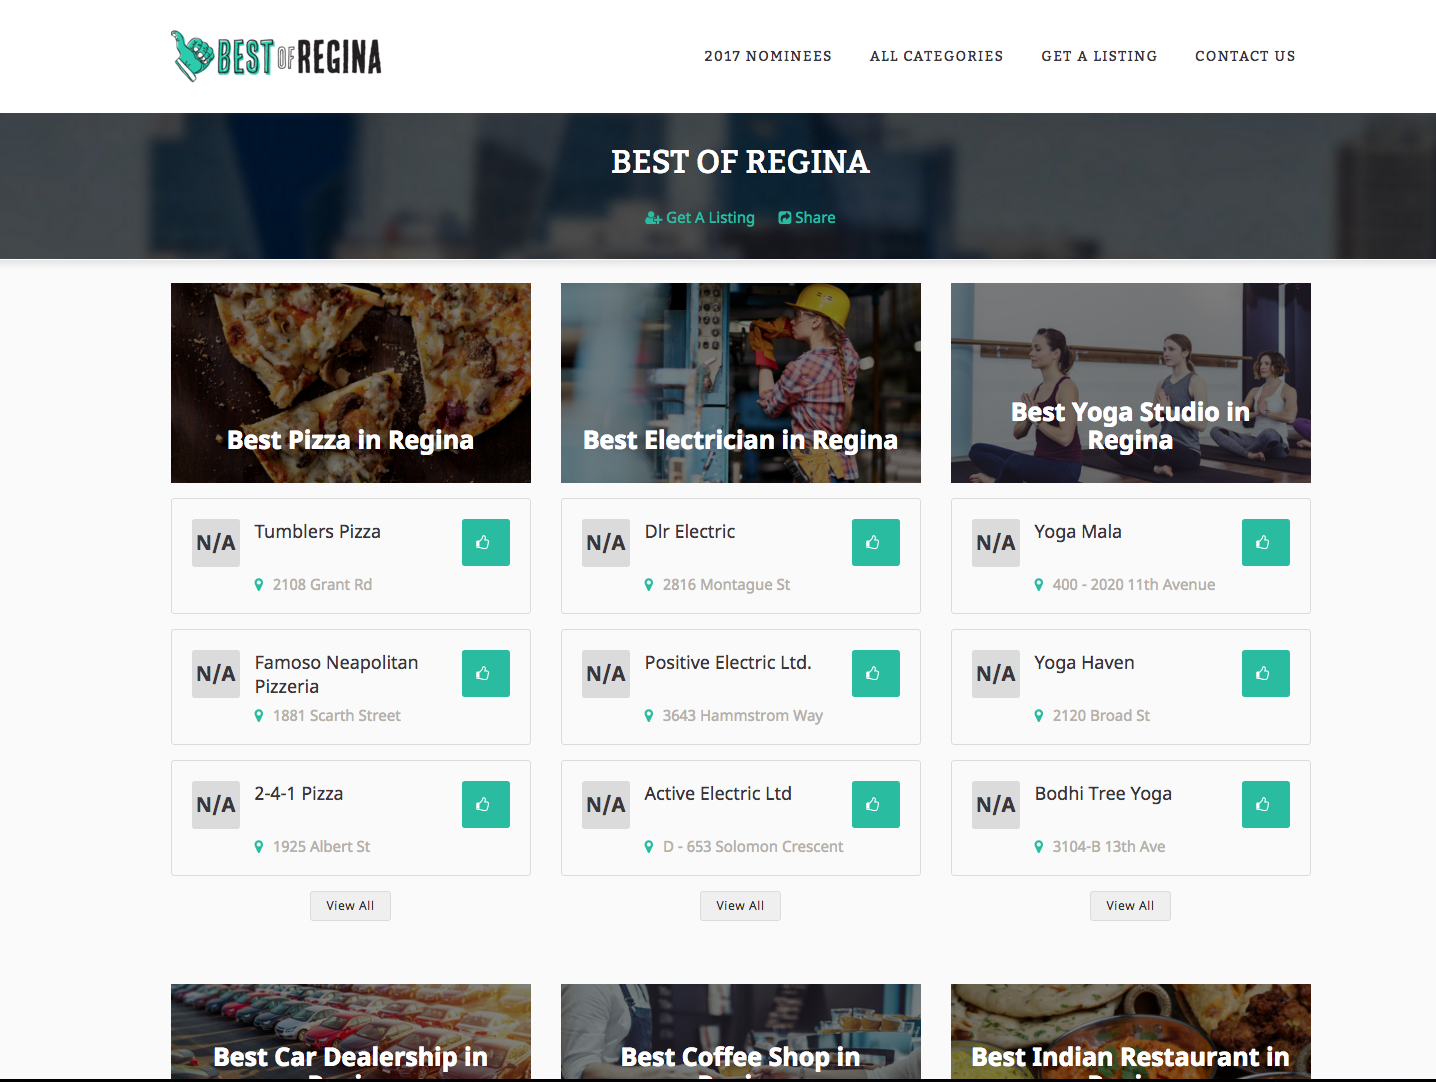Upvote Positive Electric Ltd. listing

875,673
